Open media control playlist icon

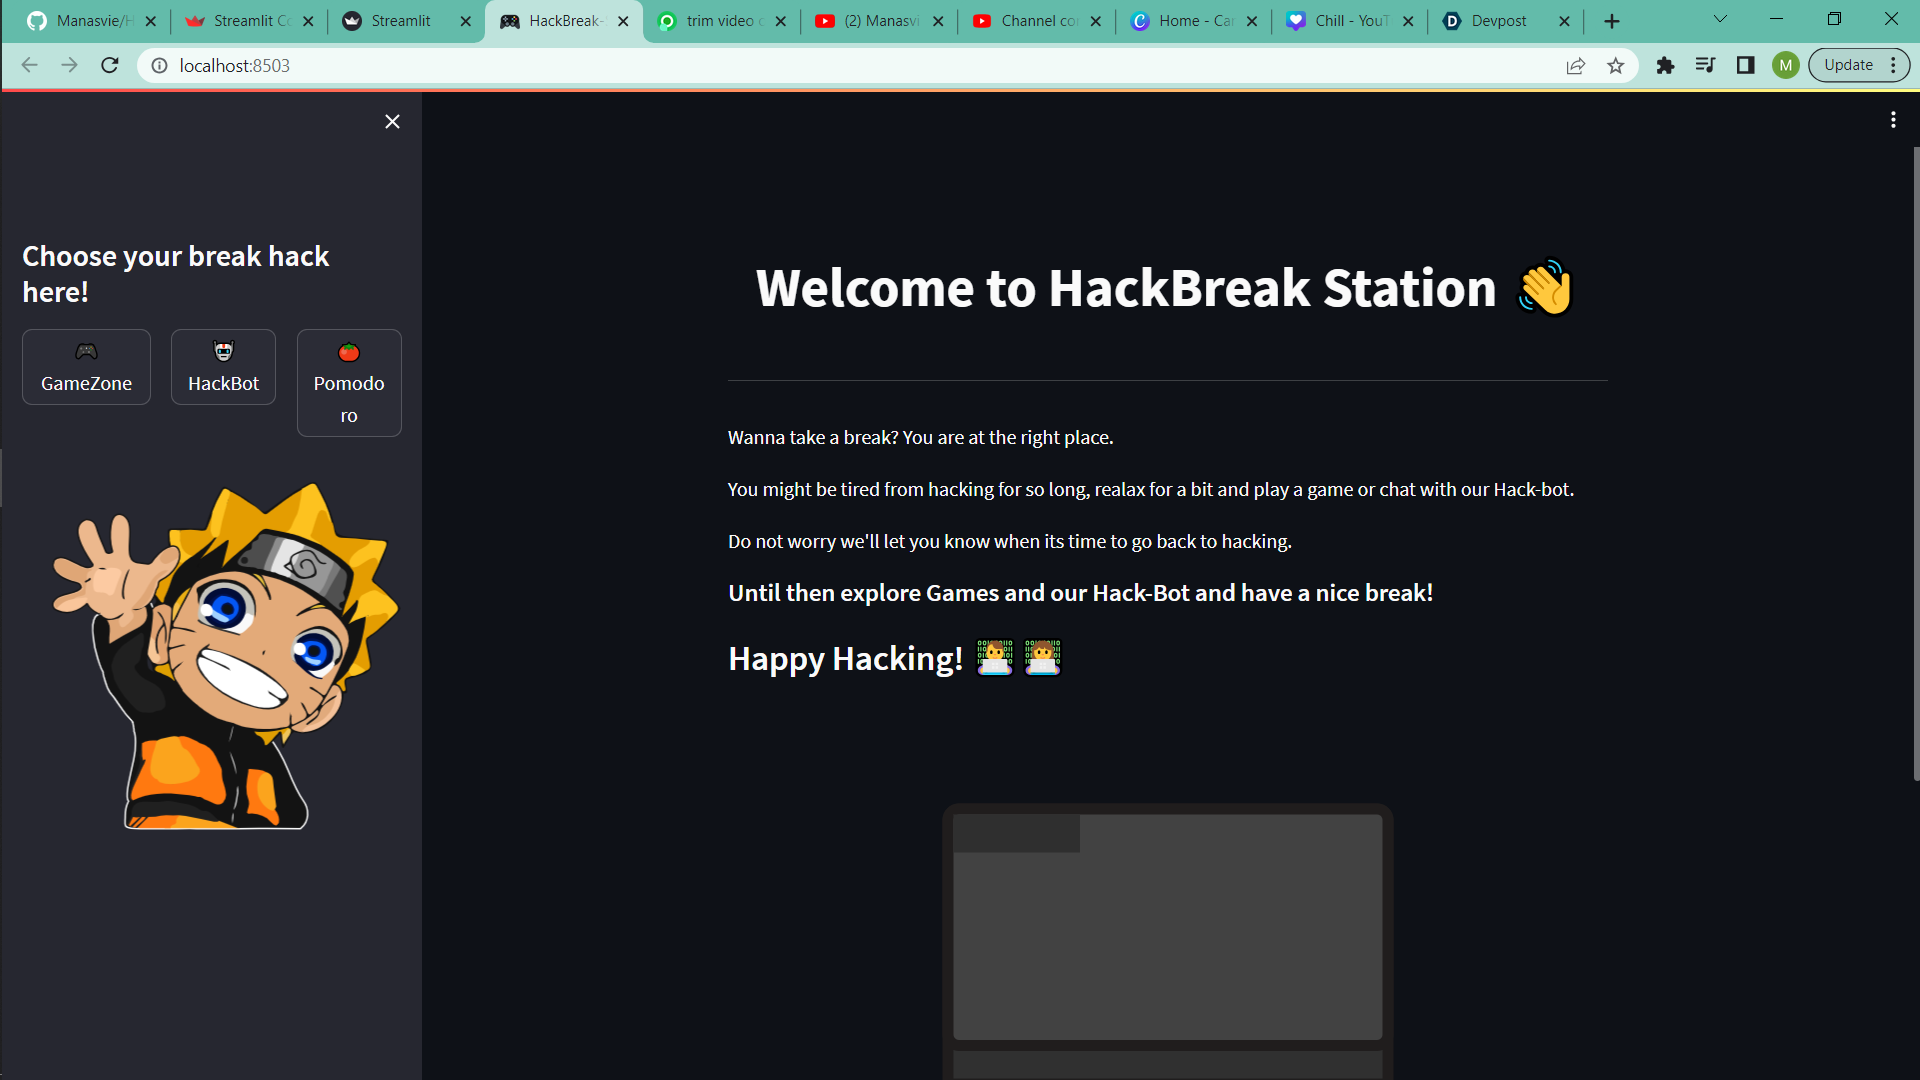(x=1705, y=65)
